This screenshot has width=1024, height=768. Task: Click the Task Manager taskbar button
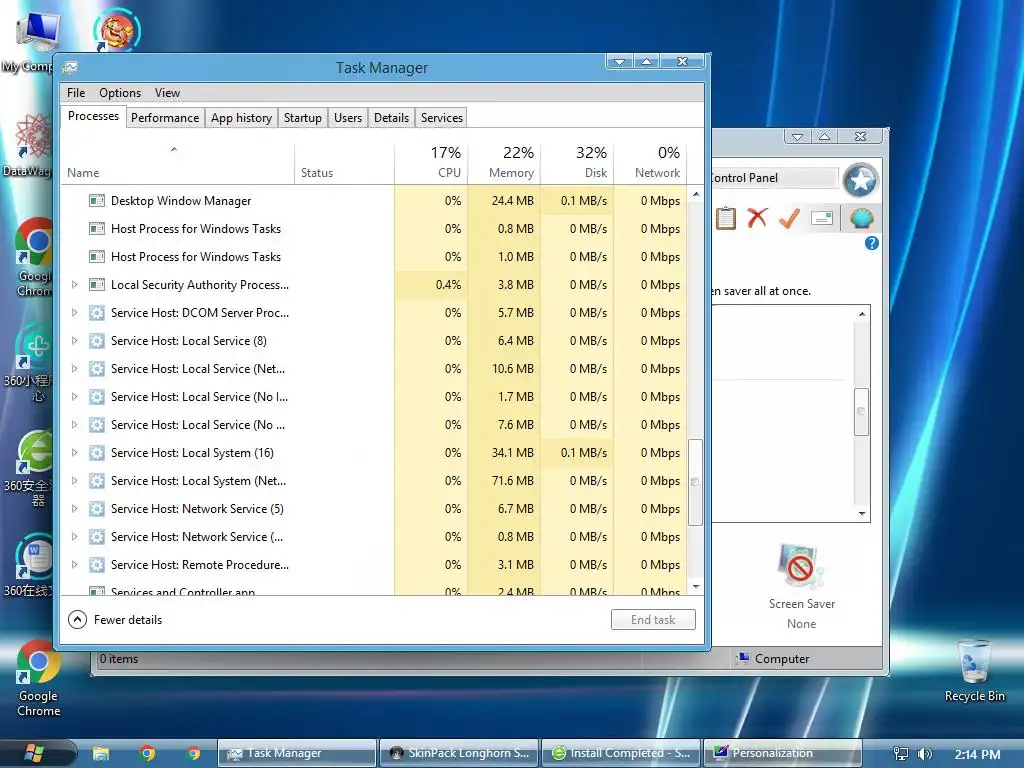[x=297, y=753]
